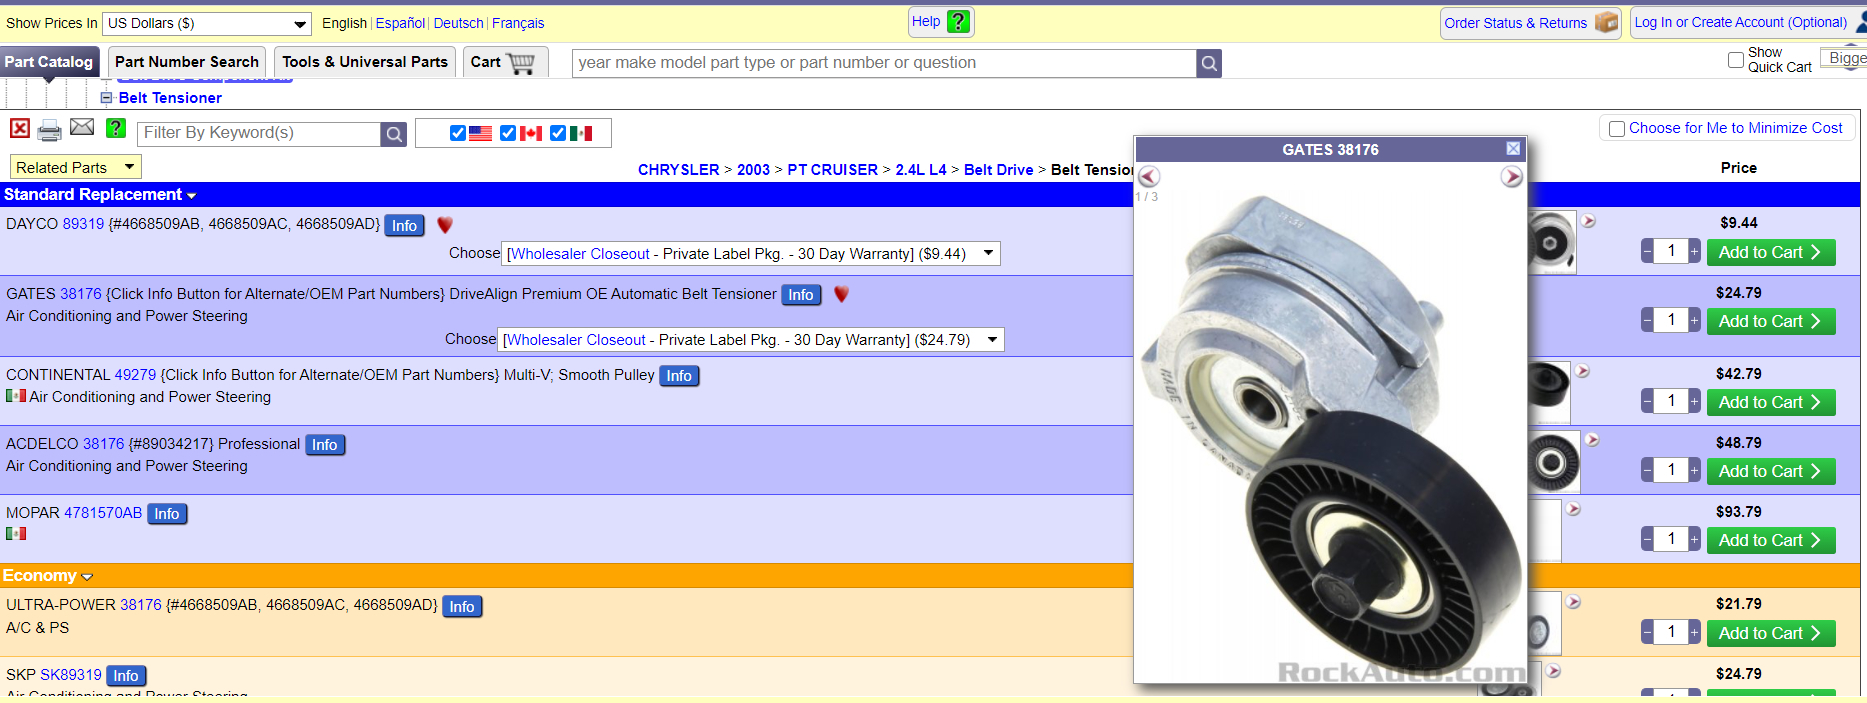This screenshot has width=1867, height=703.
Task: Toggle US flag filter checkbox
Action: tap(458, 133)
